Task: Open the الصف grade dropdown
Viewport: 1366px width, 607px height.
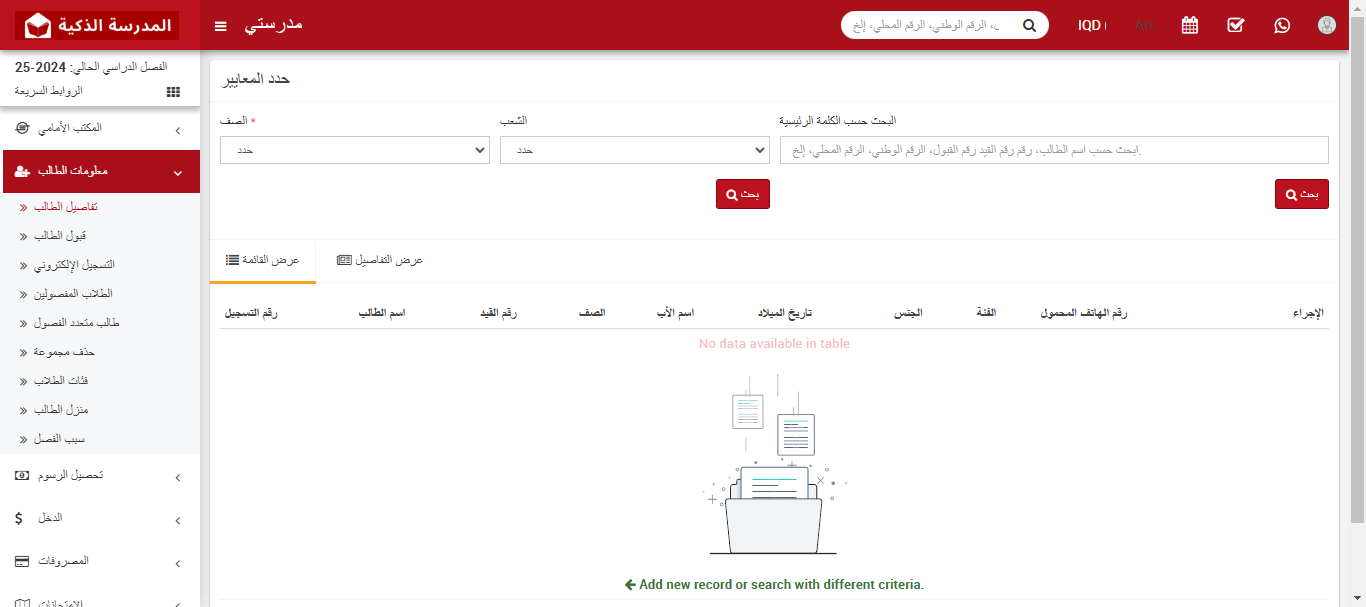Action: [x=355, y=150]
